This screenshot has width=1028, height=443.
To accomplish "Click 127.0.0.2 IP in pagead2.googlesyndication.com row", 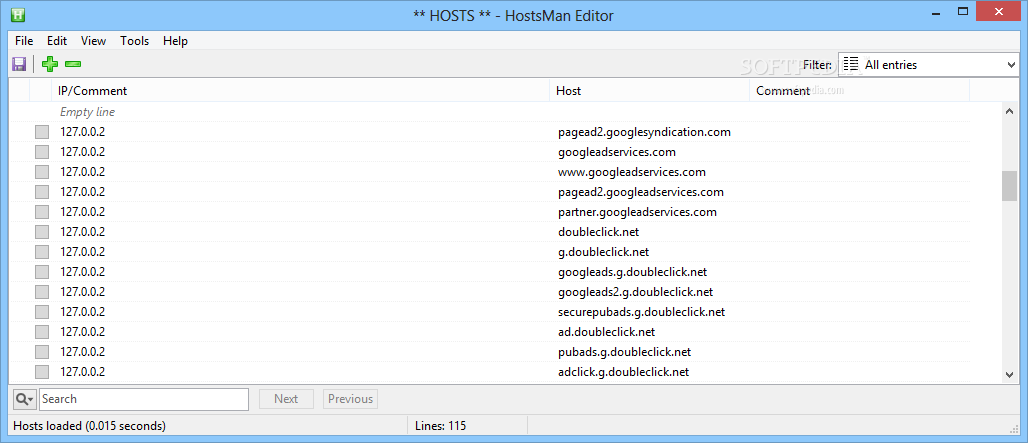I will click(x=83, y=132).
